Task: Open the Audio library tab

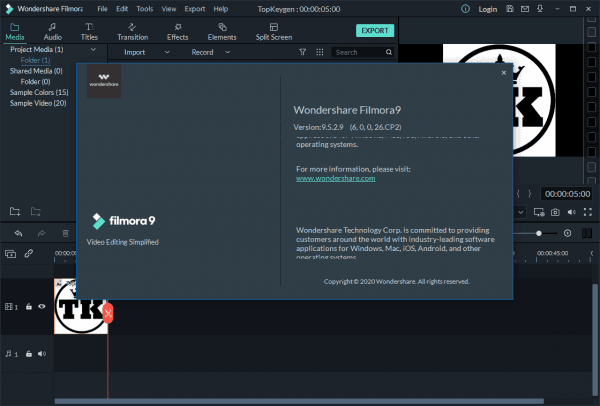Action: [x=52, y=30]
